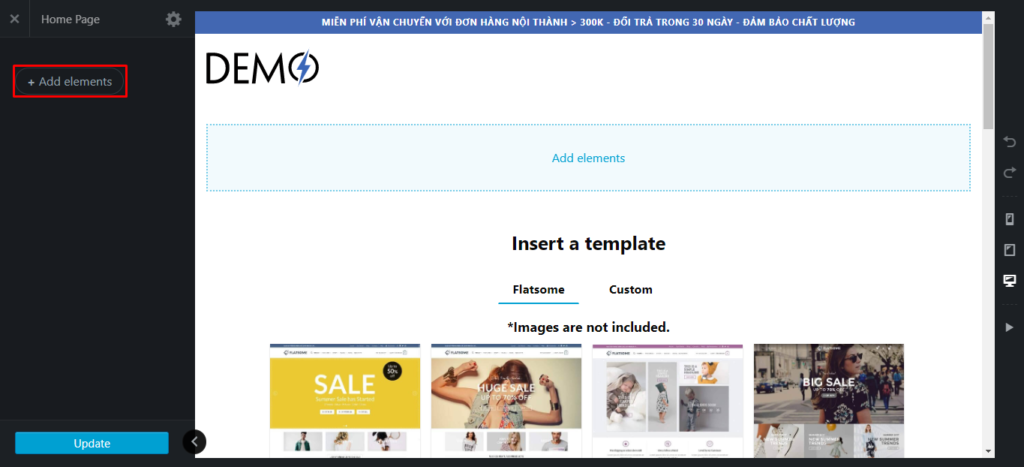Open page settings gear icon

coord(174,19)
